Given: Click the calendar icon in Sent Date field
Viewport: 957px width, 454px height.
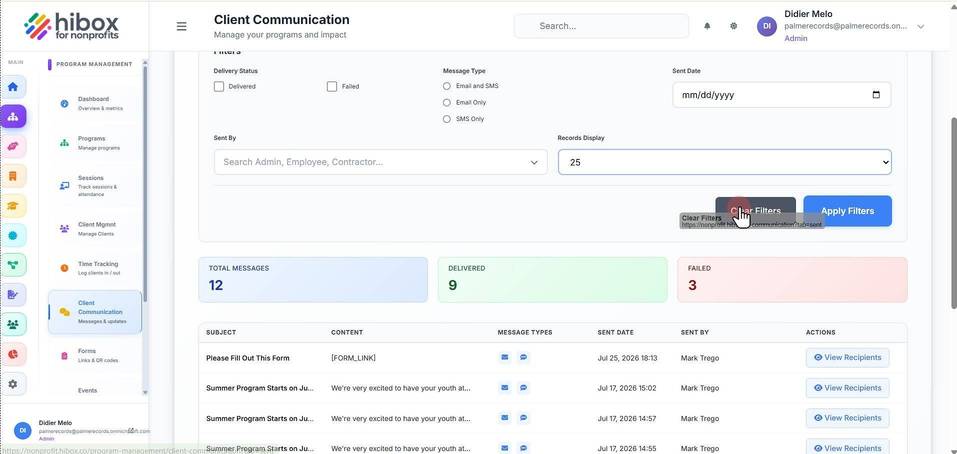Looking at the screenshot, I should (x=876, y=95).
